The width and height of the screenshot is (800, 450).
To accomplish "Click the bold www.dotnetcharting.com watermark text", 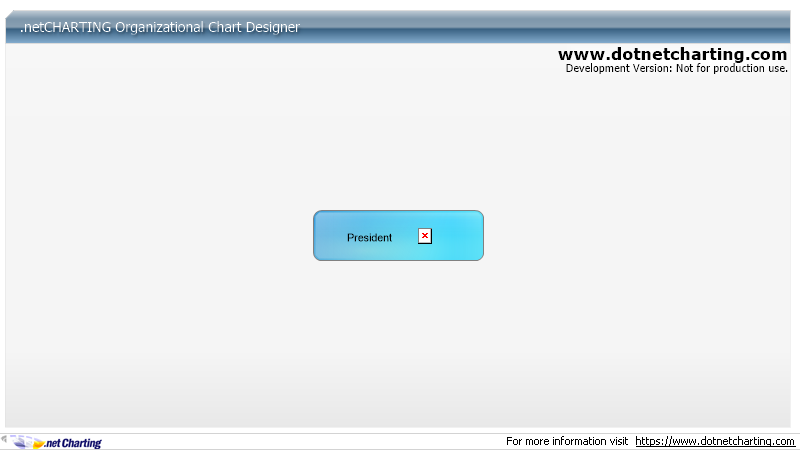I will pos(672,54).
